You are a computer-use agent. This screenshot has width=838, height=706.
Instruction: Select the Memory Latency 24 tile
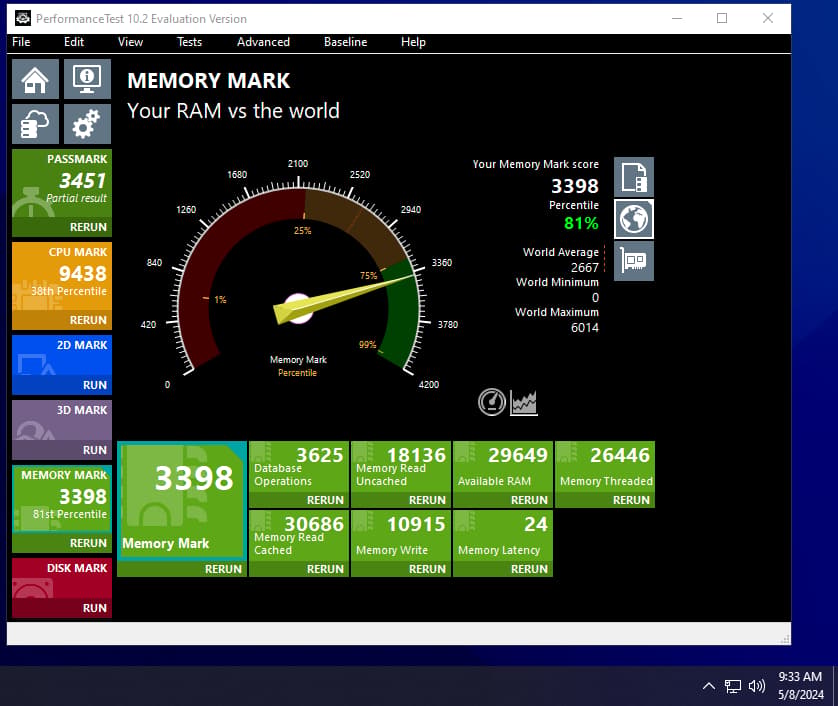coord(503,536)
